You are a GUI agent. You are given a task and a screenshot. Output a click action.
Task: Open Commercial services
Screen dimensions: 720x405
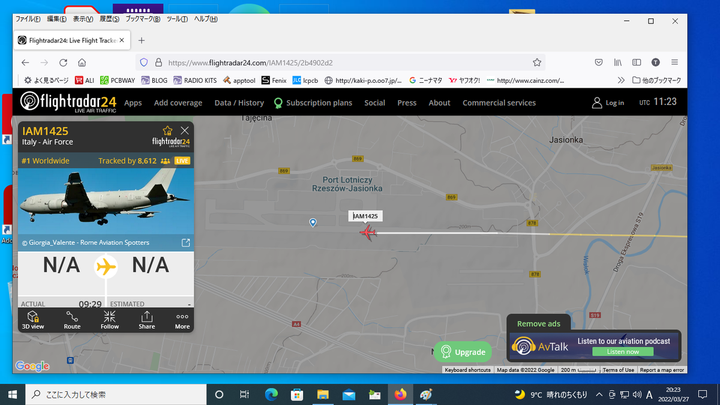(499, 103)
